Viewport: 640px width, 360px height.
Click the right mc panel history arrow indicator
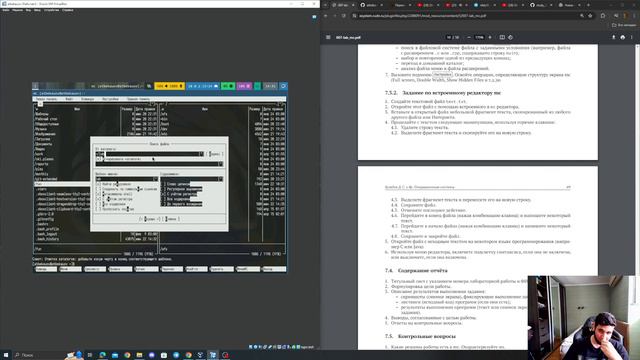click(x=281, y=104)
